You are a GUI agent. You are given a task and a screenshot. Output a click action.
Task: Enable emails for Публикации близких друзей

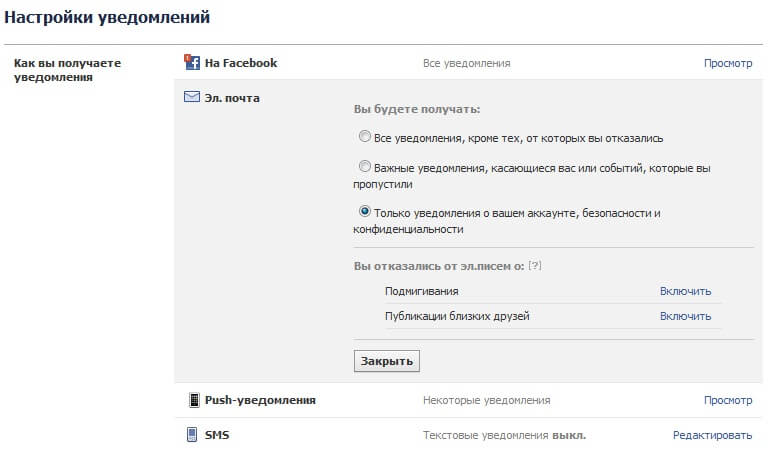point(685,316)
